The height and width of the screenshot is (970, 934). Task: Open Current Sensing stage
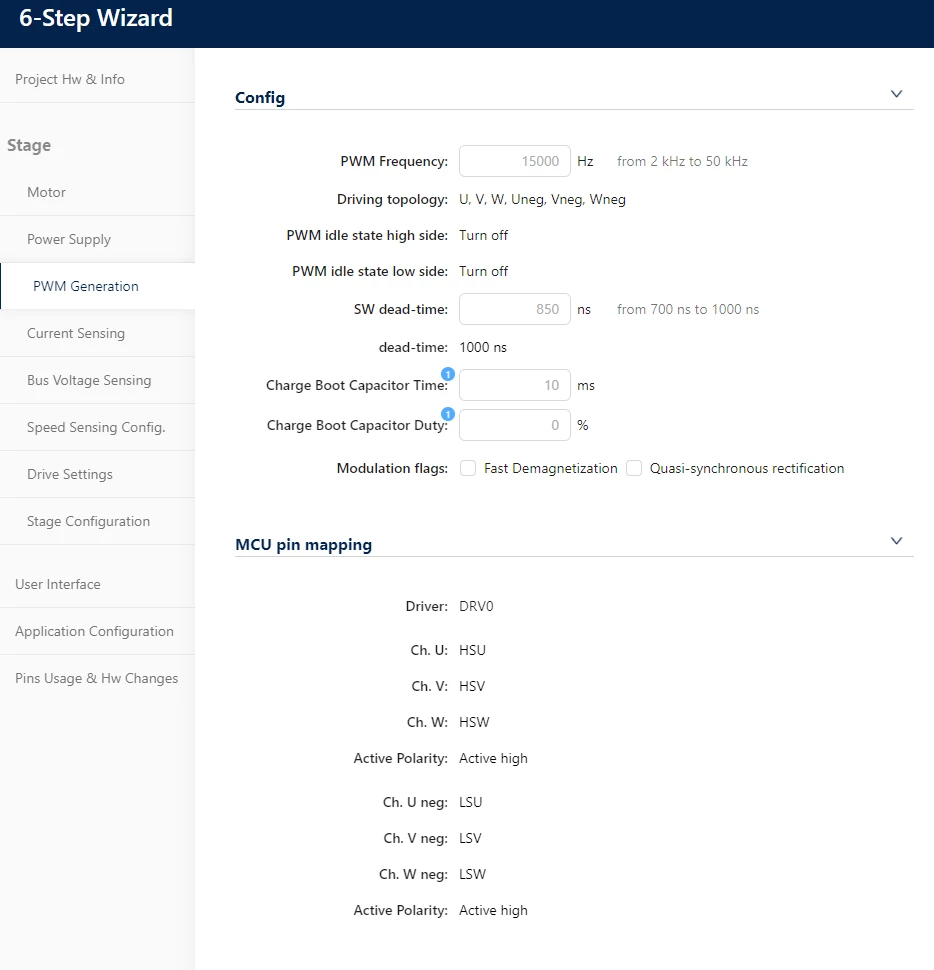tap(97, 333)
